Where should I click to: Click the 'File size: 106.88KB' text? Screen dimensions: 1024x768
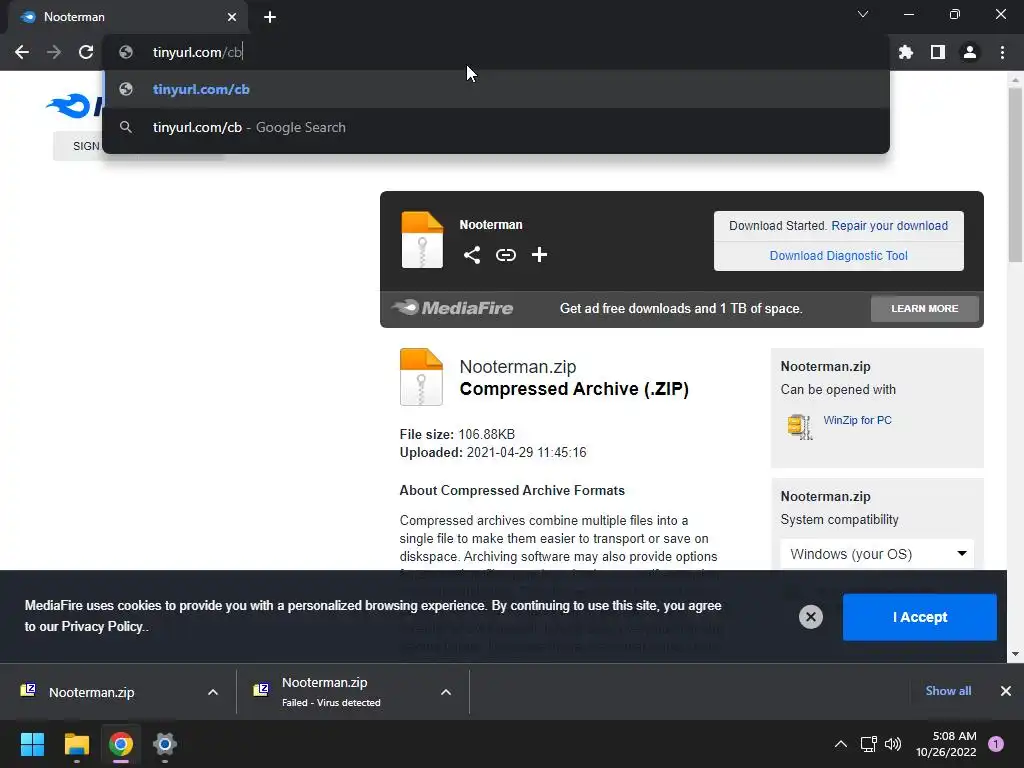pos(457,434)
